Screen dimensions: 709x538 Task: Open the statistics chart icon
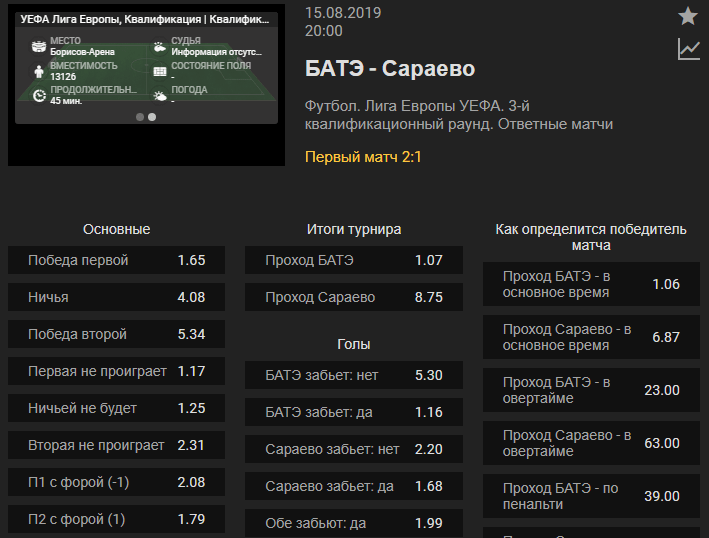[x=688, y=49]
